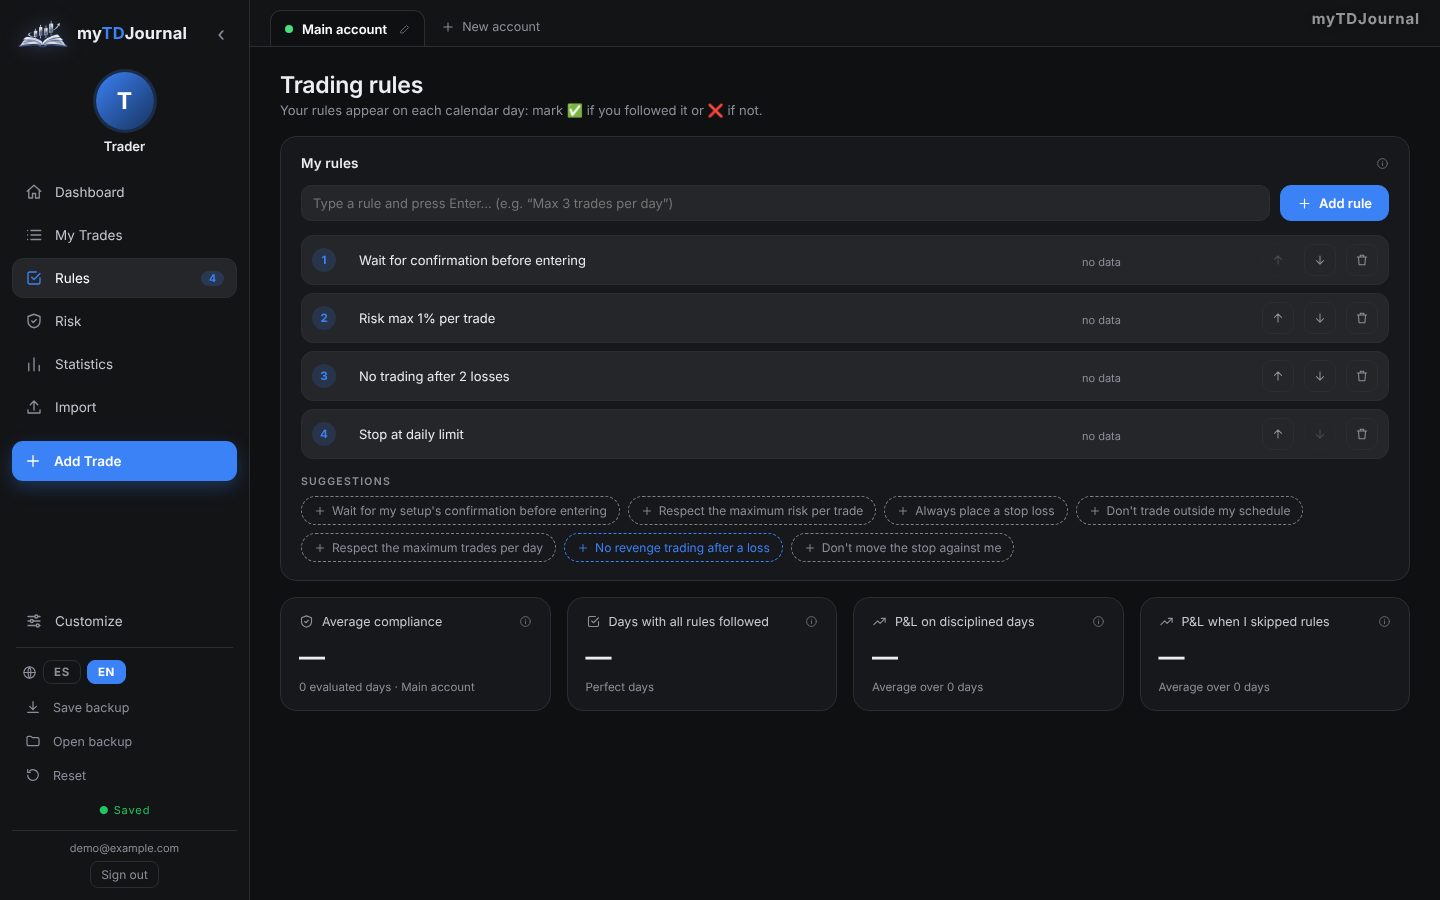Collapse the sidebar with the chevron
1440x900 pixels.
click(221, 35)
